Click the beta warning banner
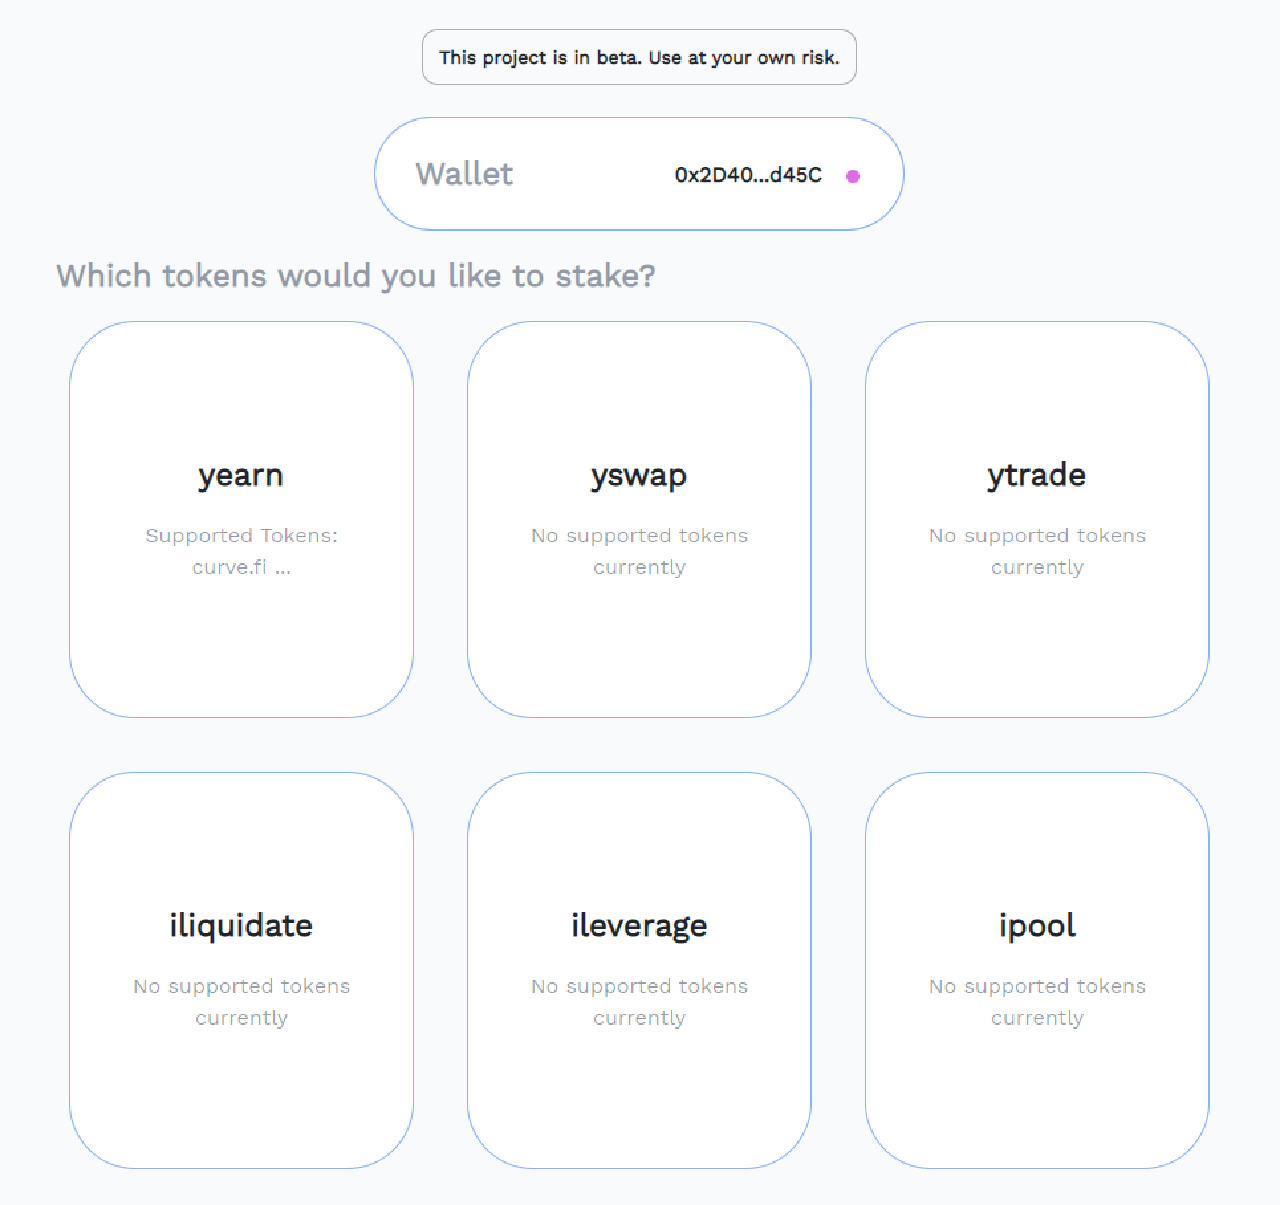 pos(639,57)
